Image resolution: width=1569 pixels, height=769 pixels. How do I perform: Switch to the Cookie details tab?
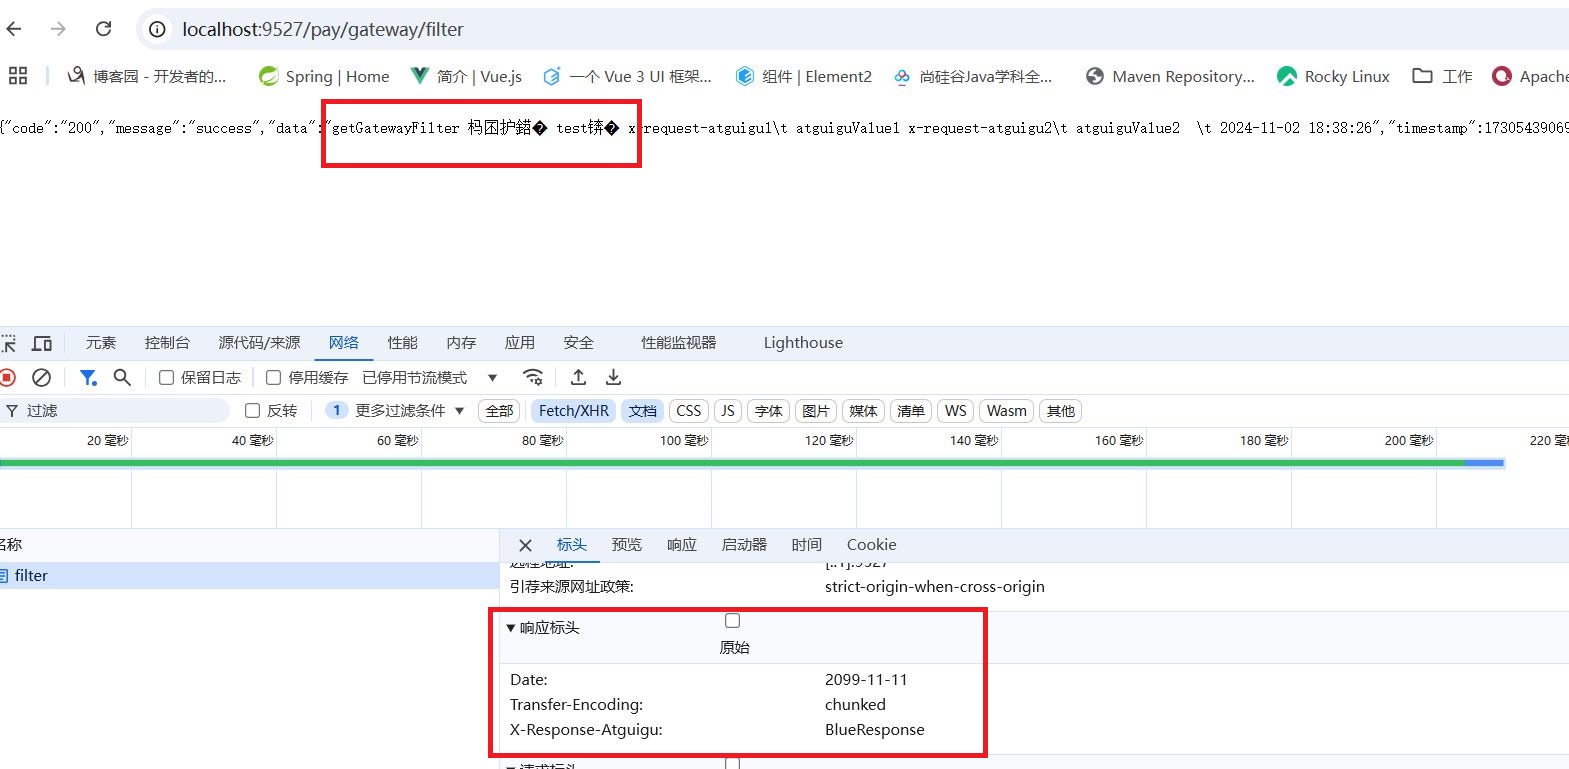click(872, 545)
